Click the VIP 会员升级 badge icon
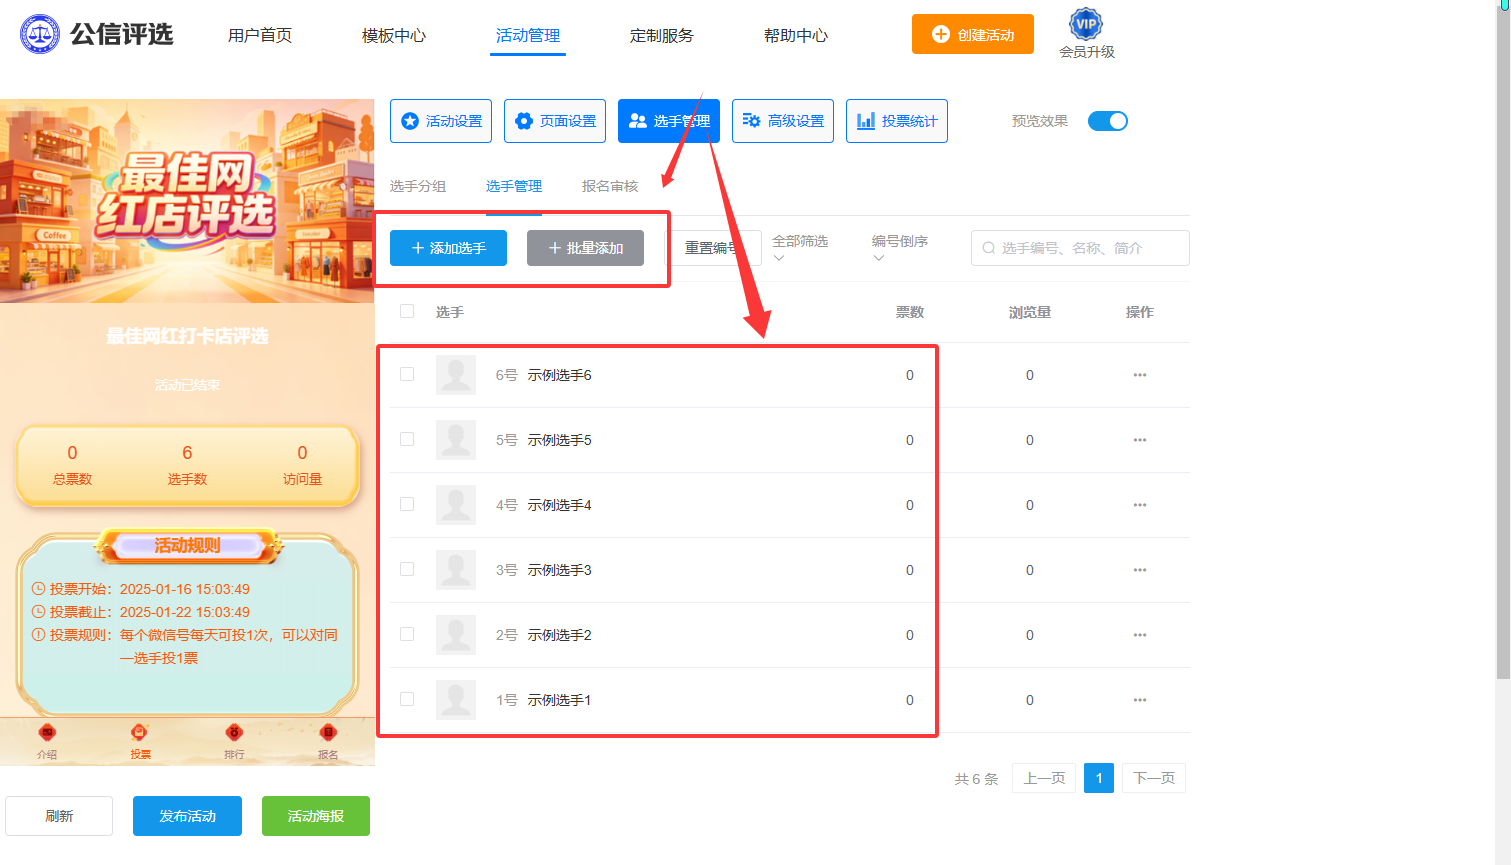Viewport: 1511px width, 865px height. 1086,24
